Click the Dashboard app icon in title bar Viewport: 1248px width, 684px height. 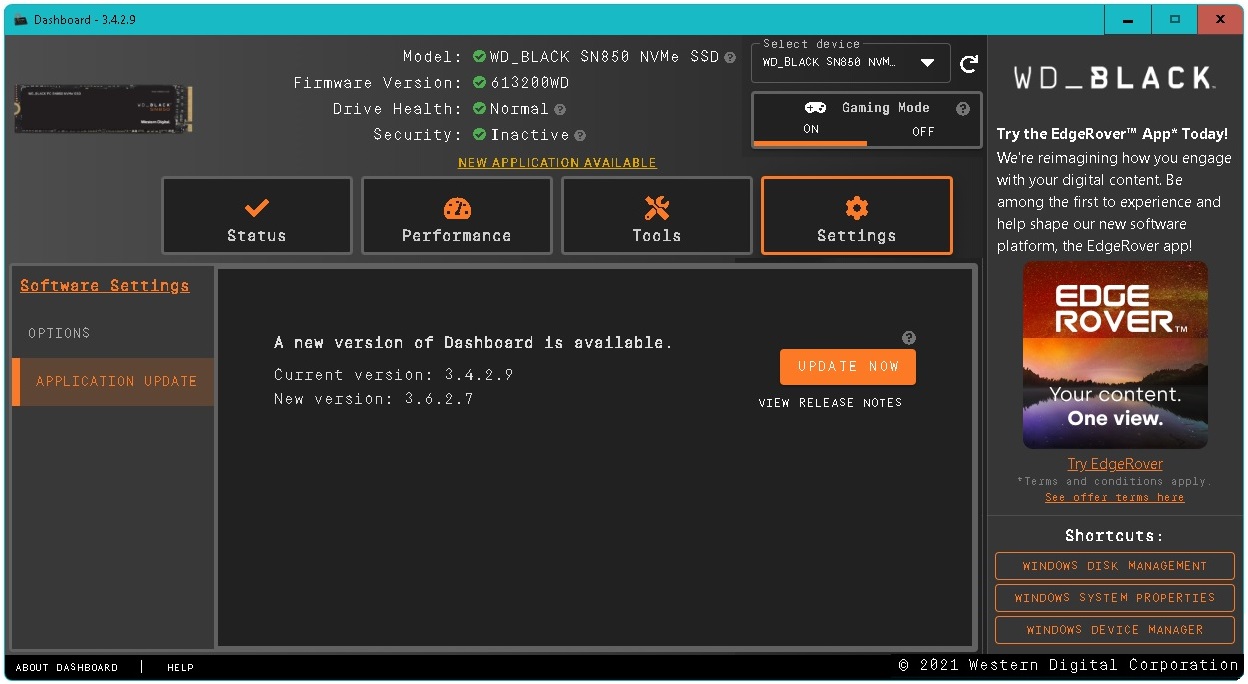20,20
